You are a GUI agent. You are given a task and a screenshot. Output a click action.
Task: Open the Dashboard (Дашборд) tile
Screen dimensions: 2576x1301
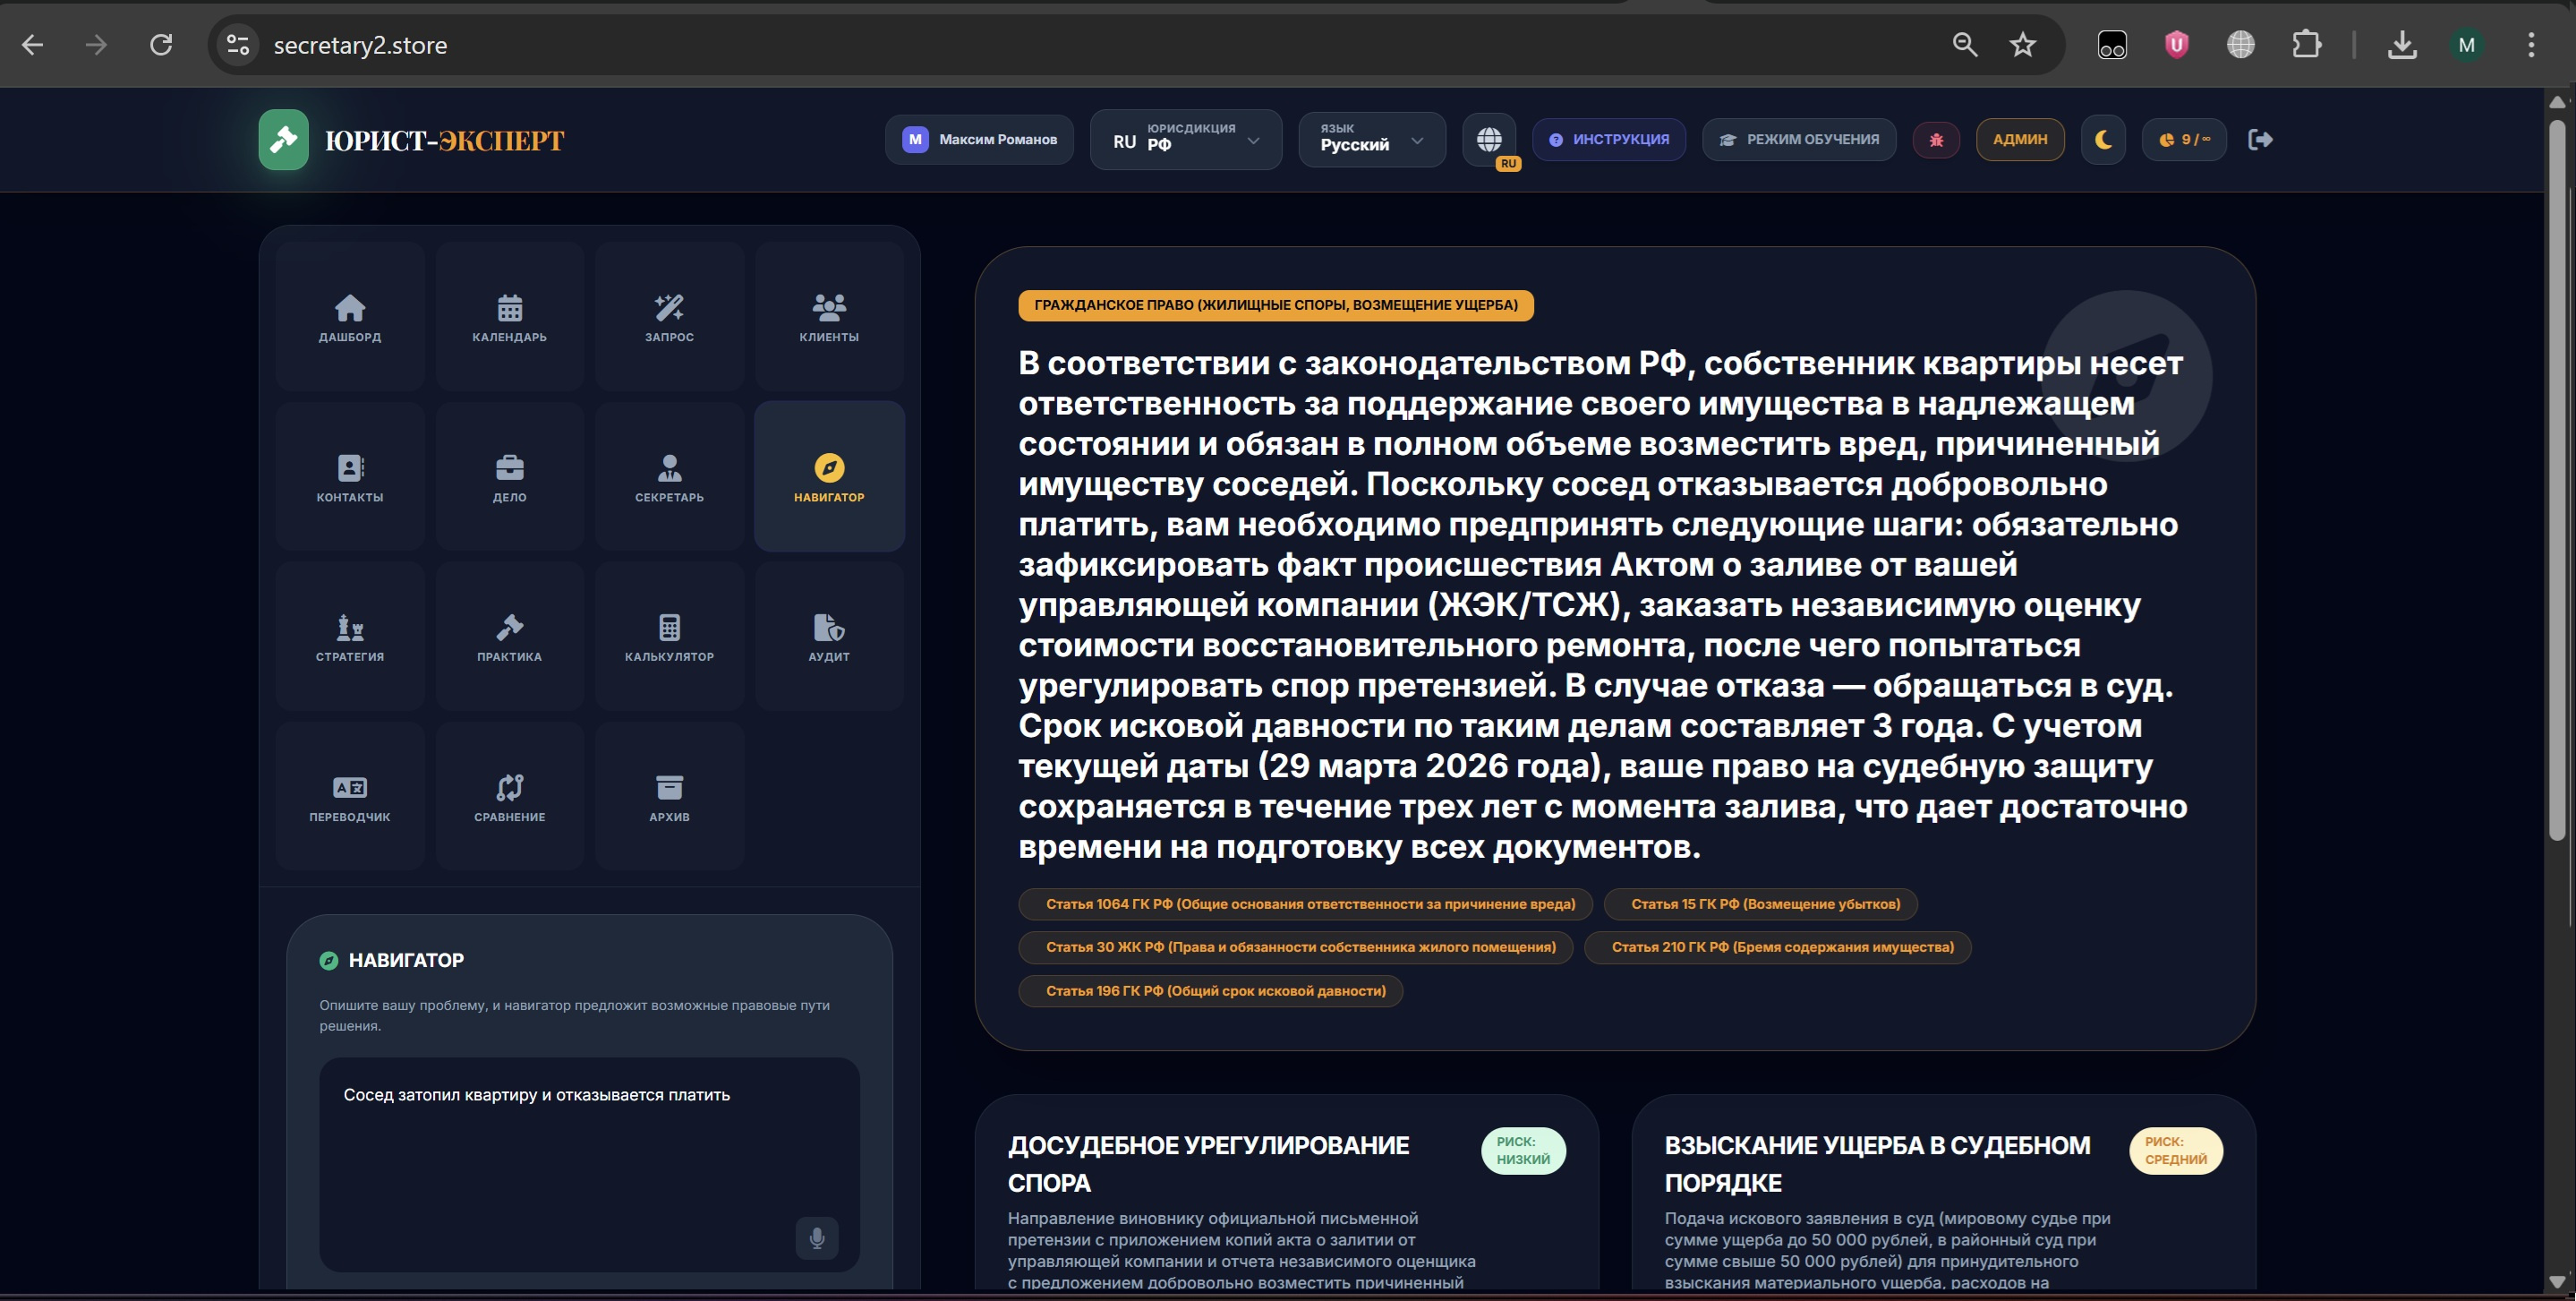(x=349, y=317)
